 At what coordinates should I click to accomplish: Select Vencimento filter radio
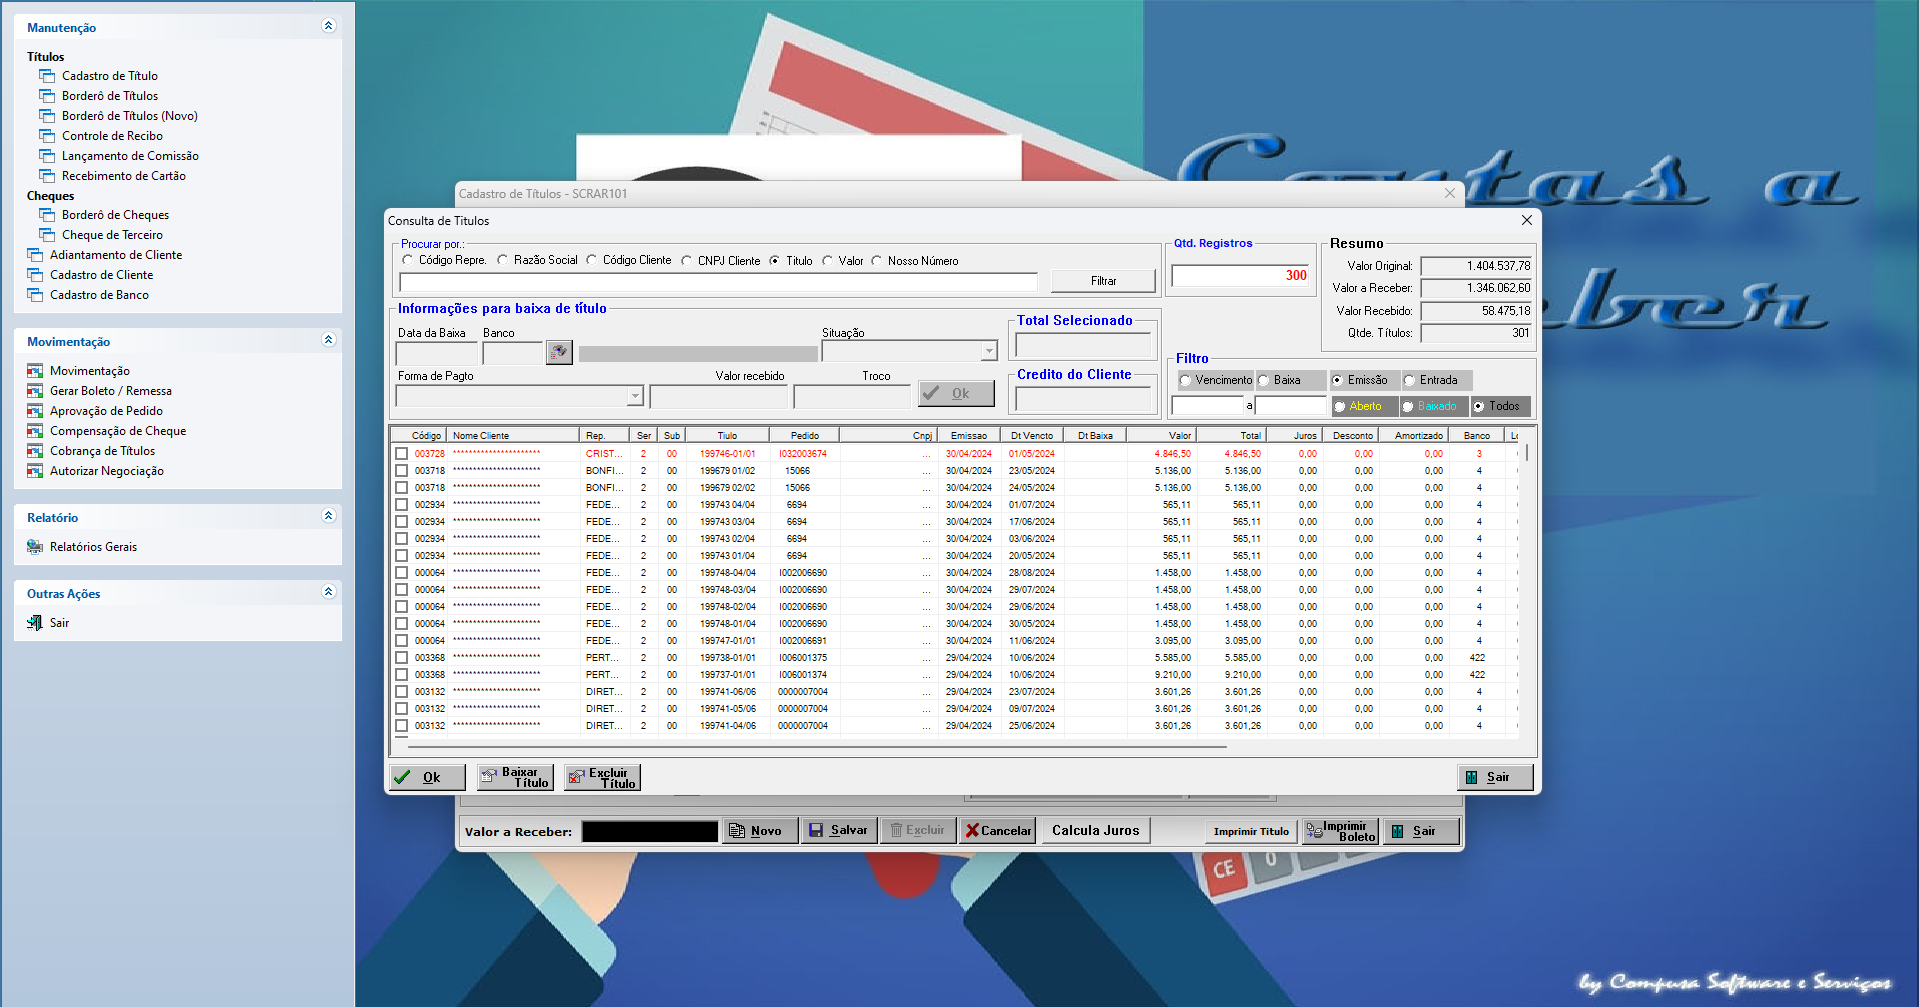tap(1185, 380)
